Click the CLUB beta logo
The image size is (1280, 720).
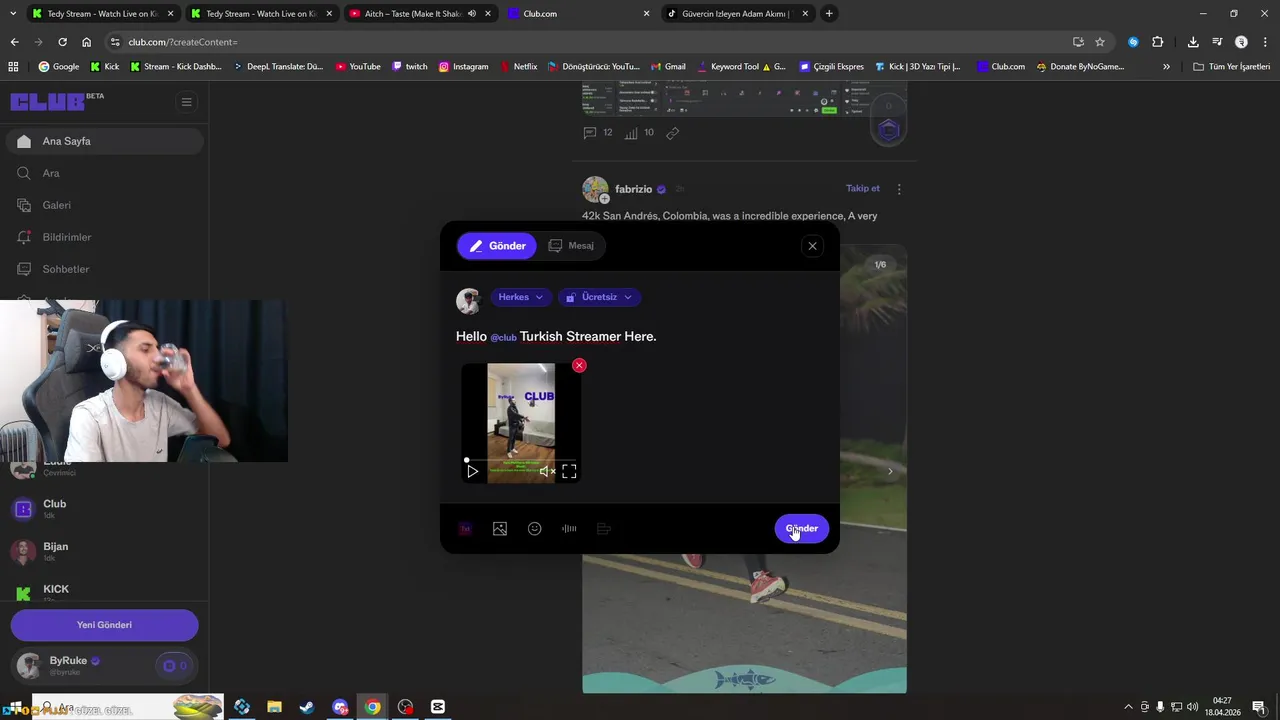pyautogui.click(x=57, y=101)
